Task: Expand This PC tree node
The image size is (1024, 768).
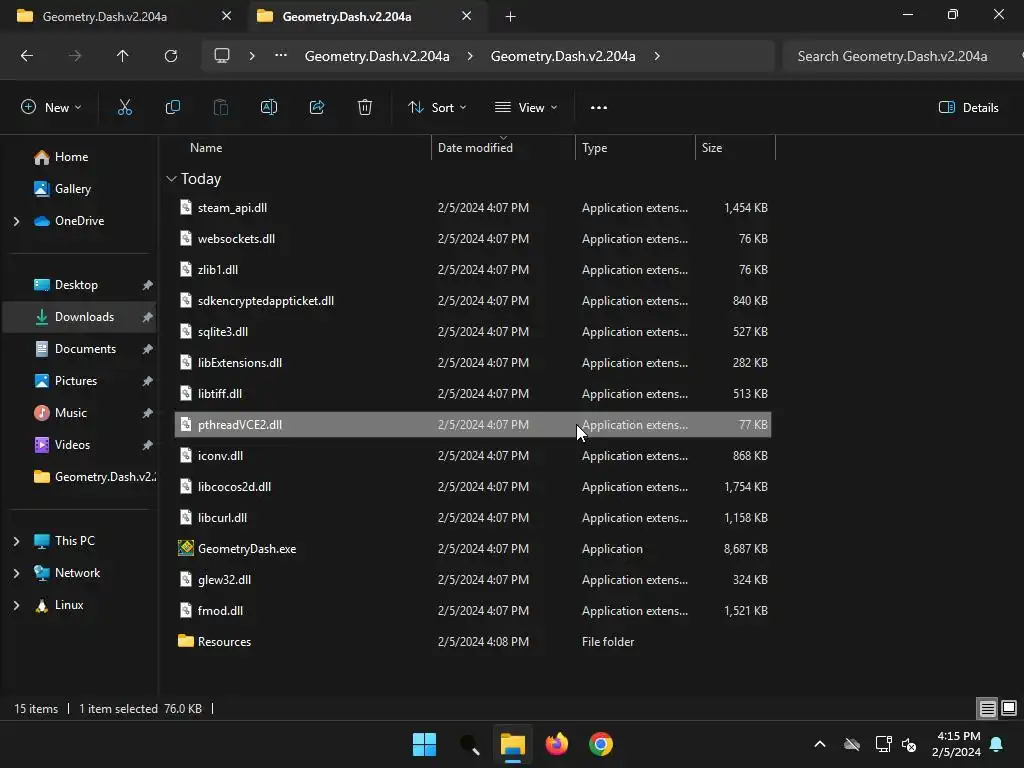Action: tap(16, 541)
